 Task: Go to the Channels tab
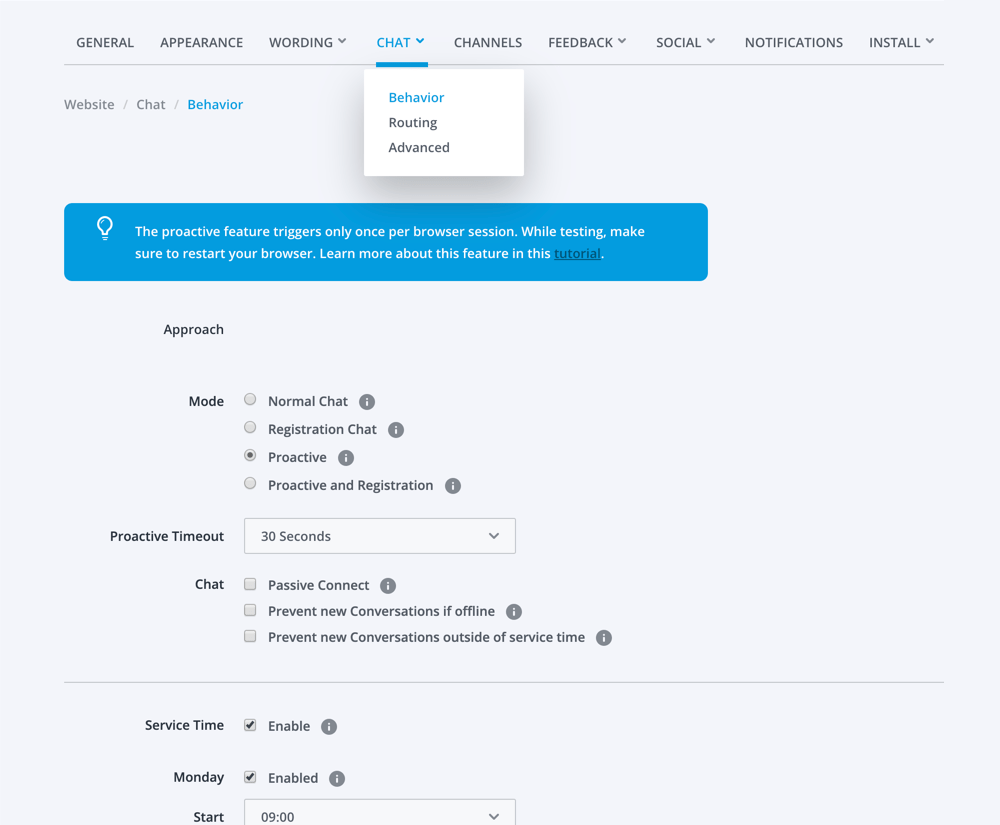tap(488, 43)
